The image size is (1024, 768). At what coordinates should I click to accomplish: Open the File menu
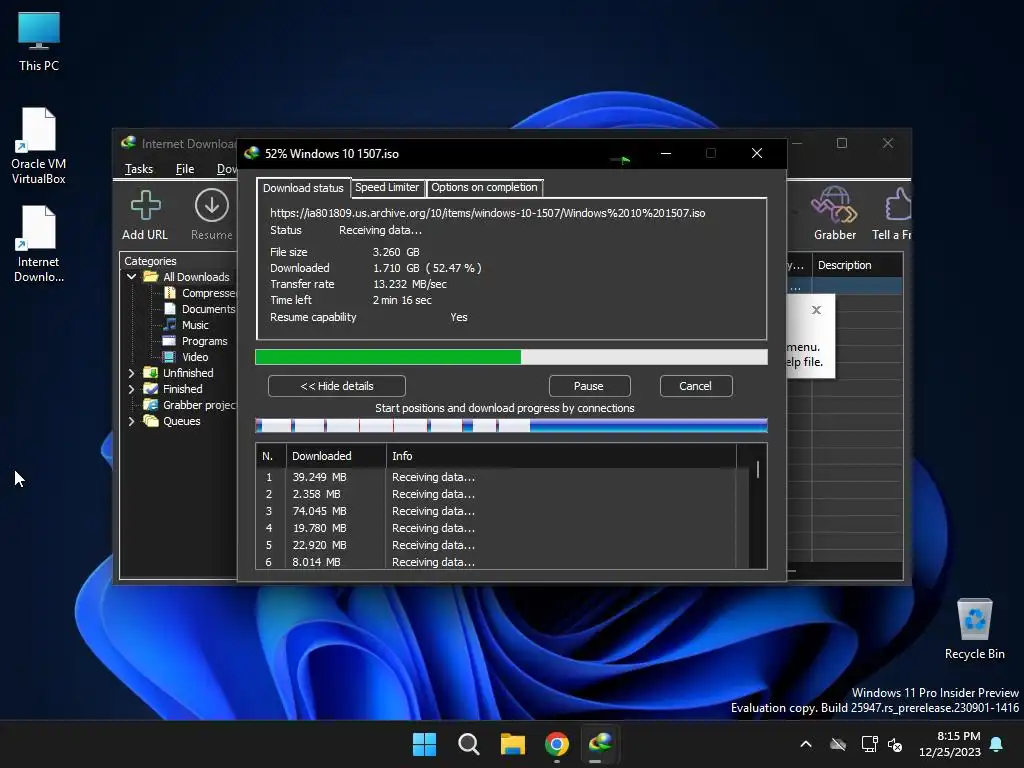coord(185,169)
